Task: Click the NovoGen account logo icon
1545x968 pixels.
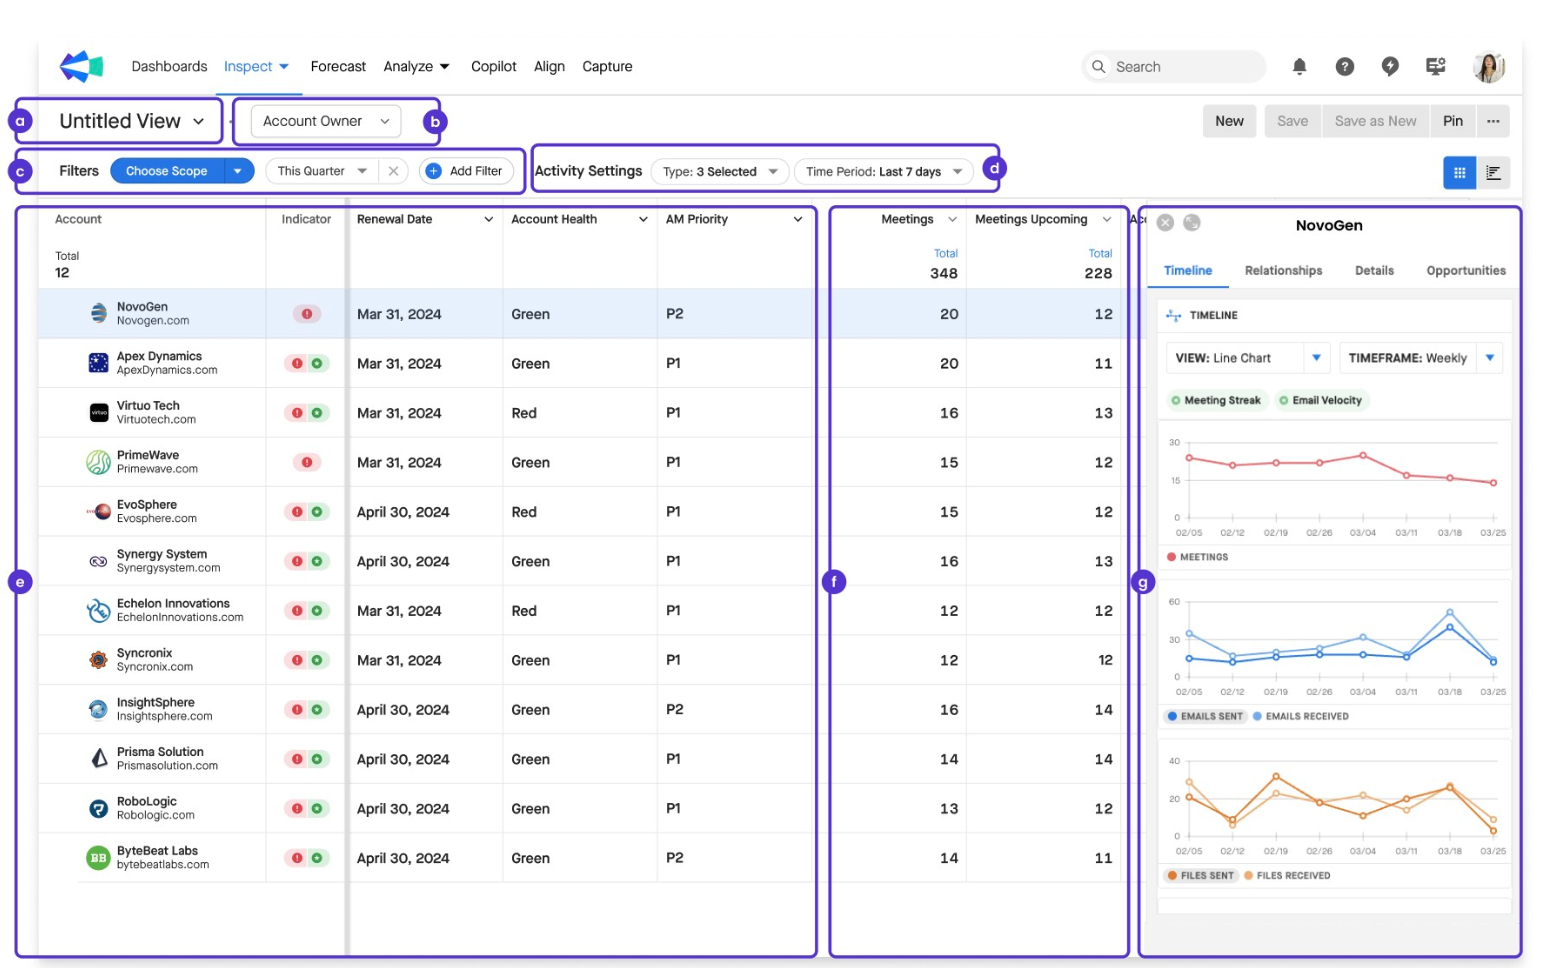Action: [99, 313]
